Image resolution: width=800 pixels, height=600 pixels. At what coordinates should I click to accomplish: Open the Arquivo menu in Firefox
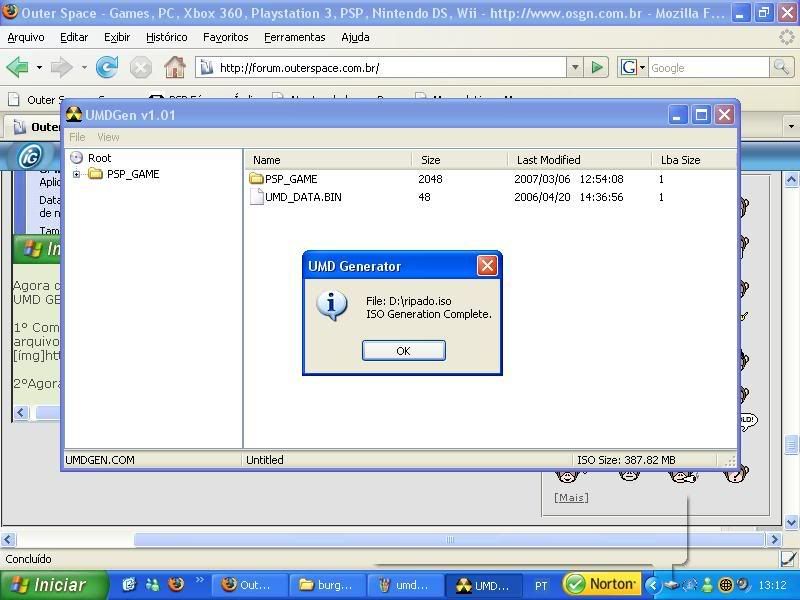(x=26, y=37)
